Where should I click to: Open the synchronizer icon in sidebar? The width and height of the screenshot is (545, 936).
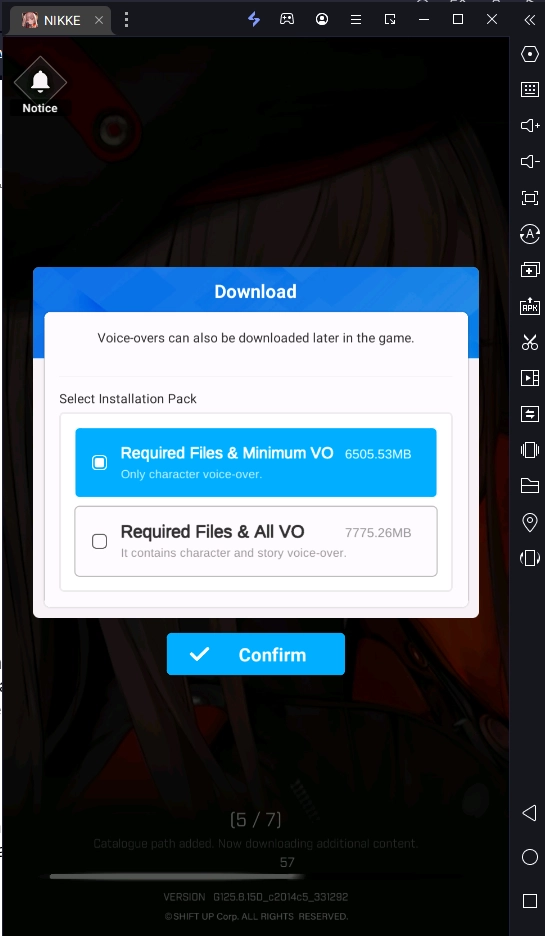[529, 414]
